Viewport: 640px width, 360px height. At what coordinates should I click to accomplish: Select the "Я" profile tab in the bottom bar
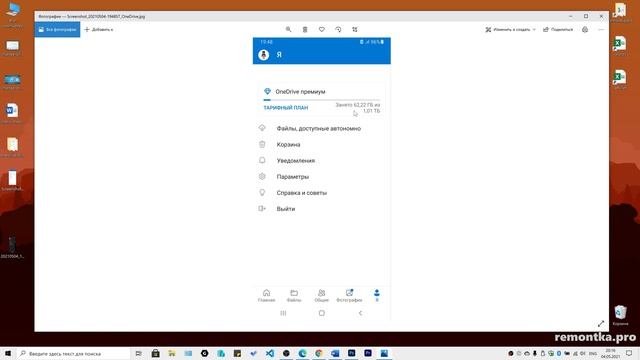pos(377,296)
